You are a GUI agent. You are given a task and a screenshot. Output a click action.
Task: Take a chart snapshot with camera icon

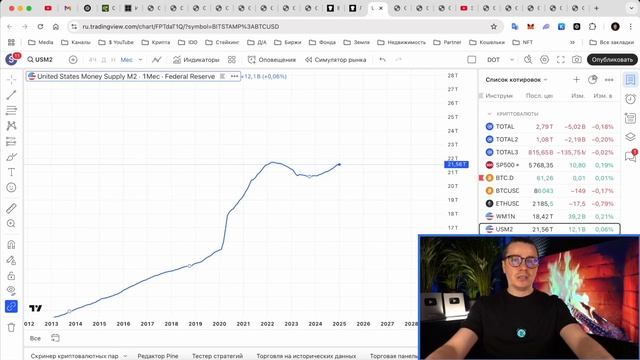[x=576, y=60]
